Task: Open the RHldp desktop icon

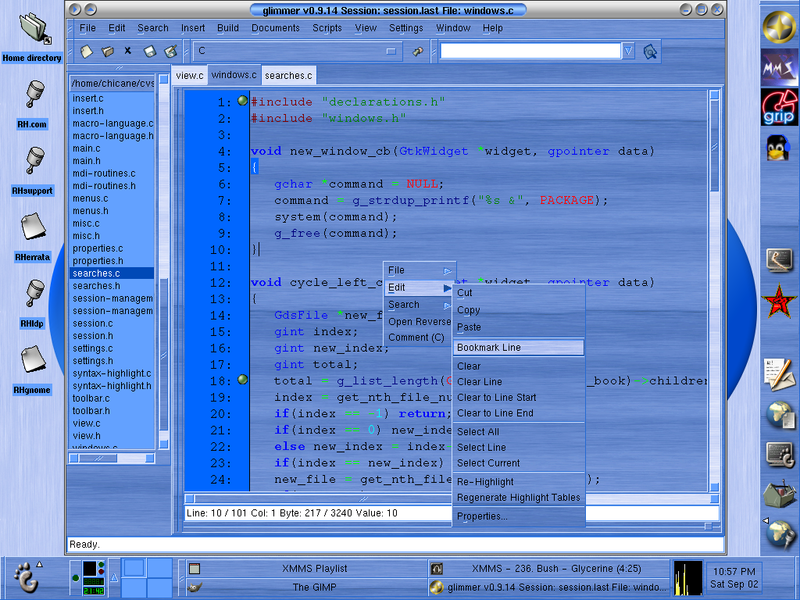Action: coord(32,304)
